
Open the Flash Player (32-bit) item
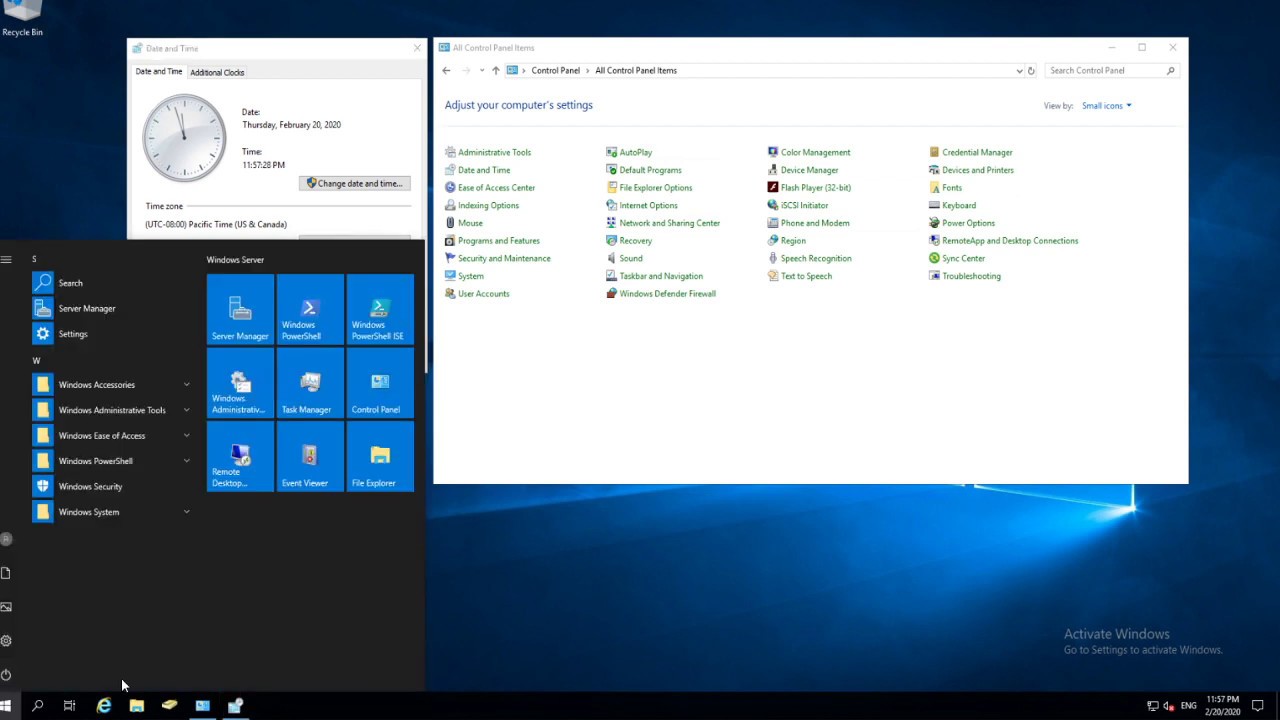809,188
